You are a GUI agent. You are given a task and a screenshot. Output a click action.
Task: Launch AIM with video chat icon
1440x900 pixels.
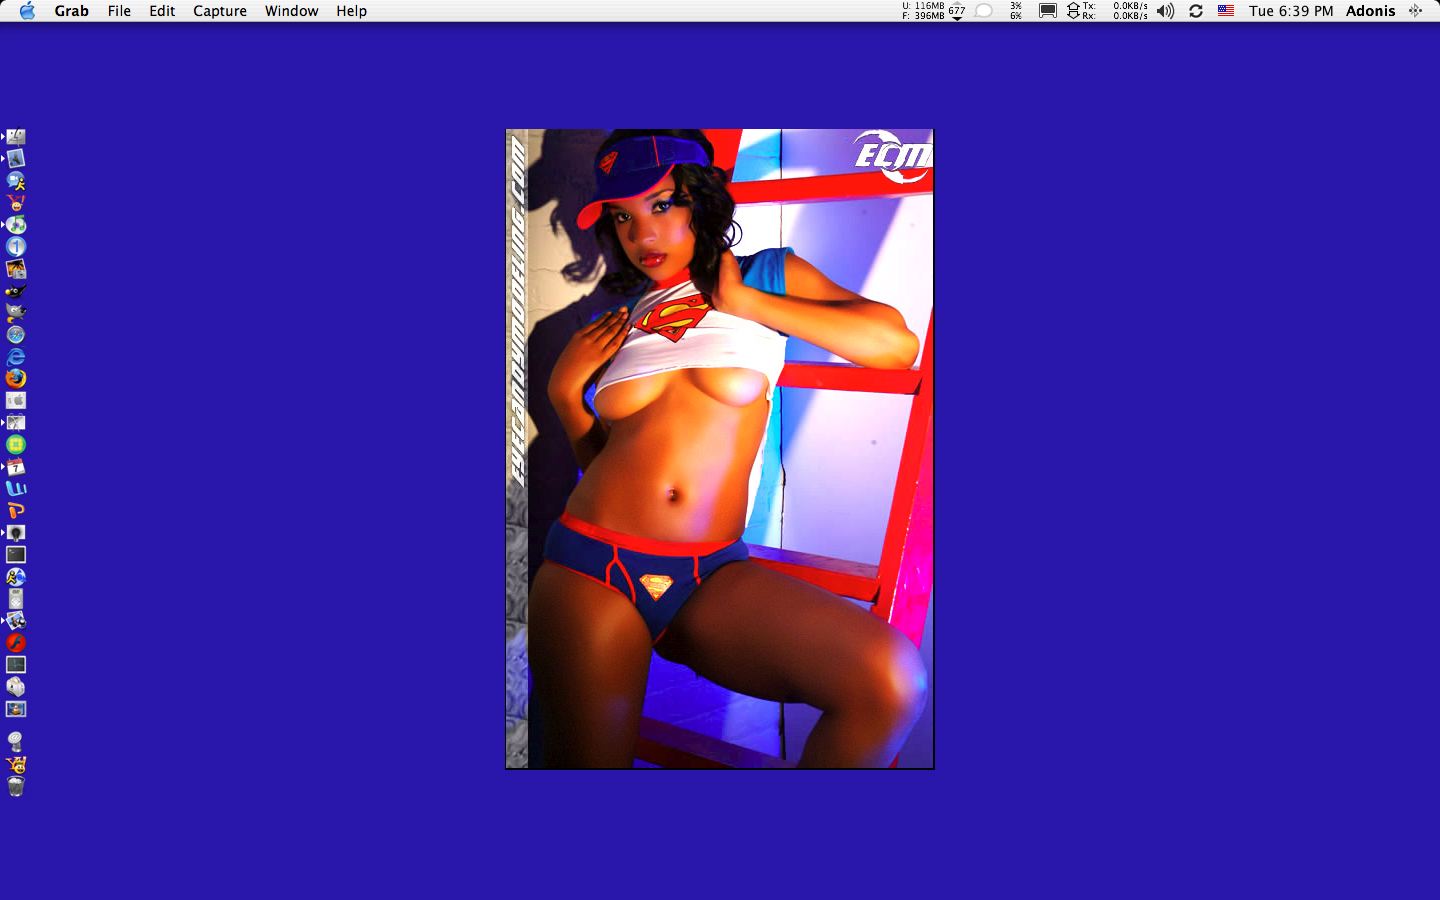[16, 181]
